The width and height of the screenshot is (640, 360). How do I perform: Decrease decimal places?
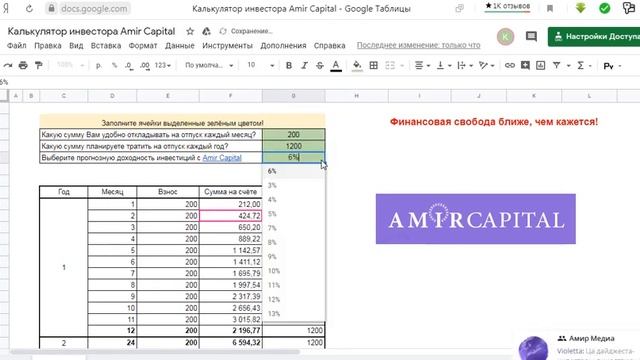(x=129, y=65)
